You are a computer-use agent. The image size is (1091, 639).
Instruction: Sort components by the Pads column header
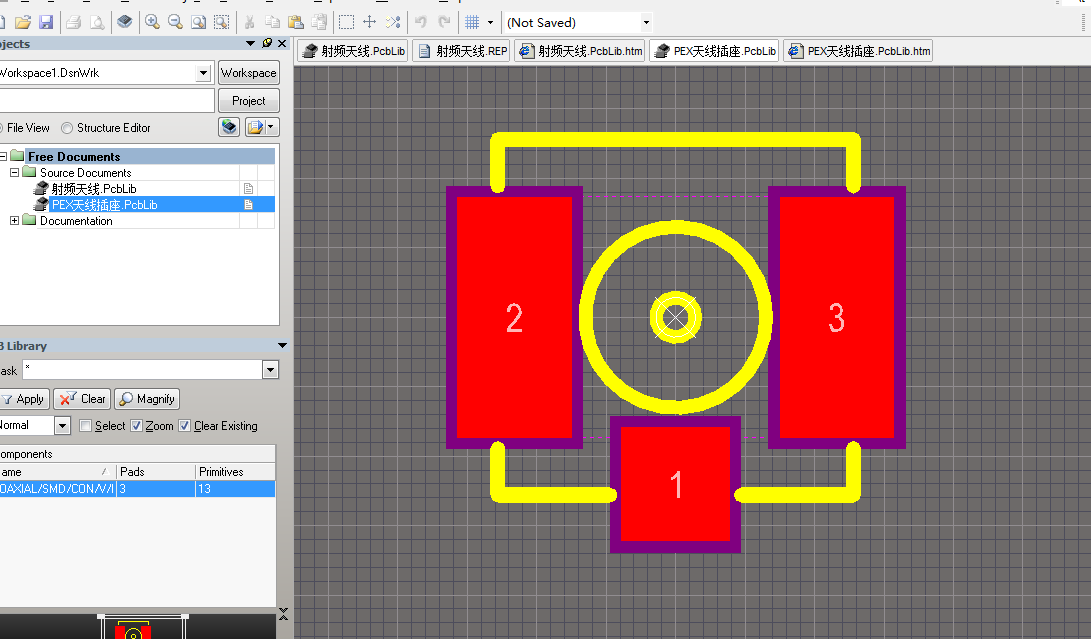click(x=156, y=472)
